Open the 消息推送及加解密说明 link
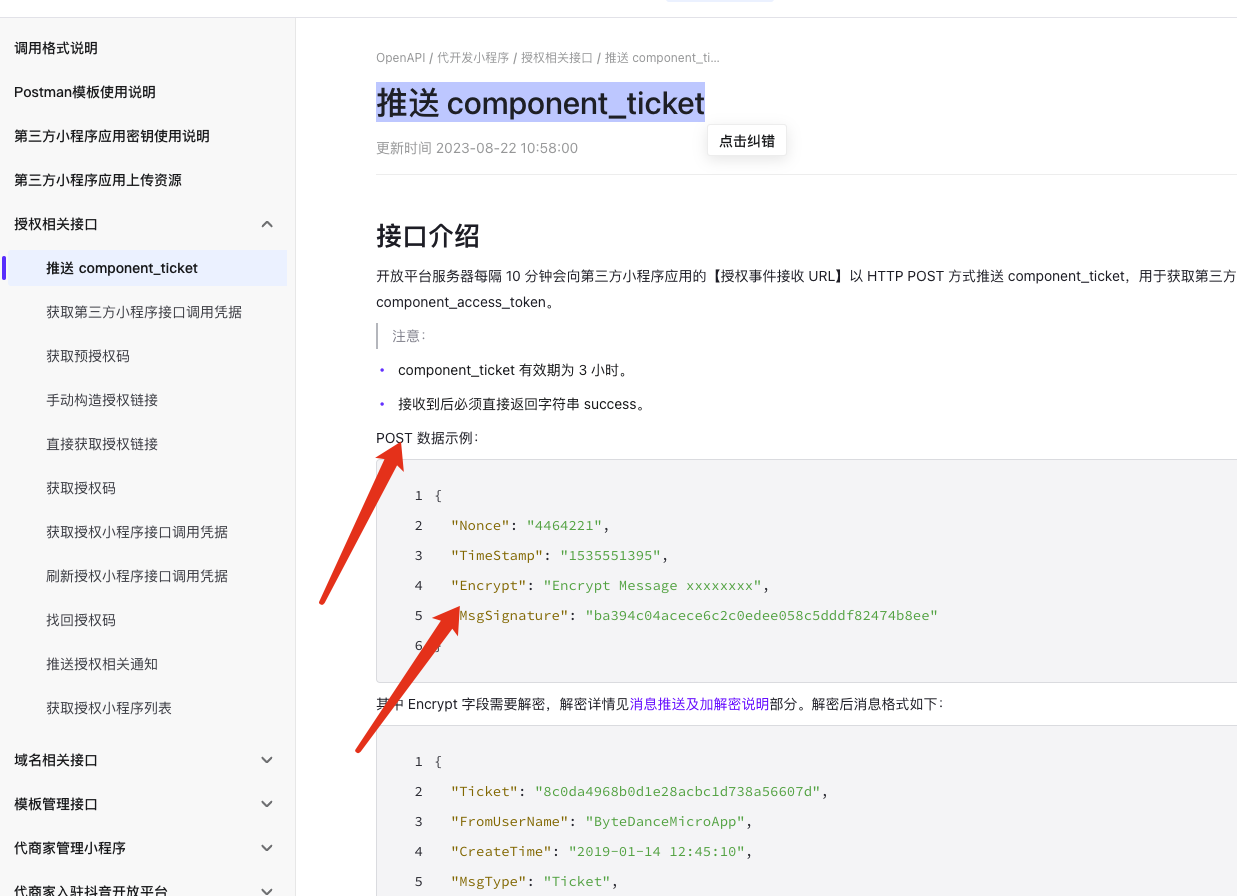This screenshot has width=1237, height=896. tap(699, 704)
